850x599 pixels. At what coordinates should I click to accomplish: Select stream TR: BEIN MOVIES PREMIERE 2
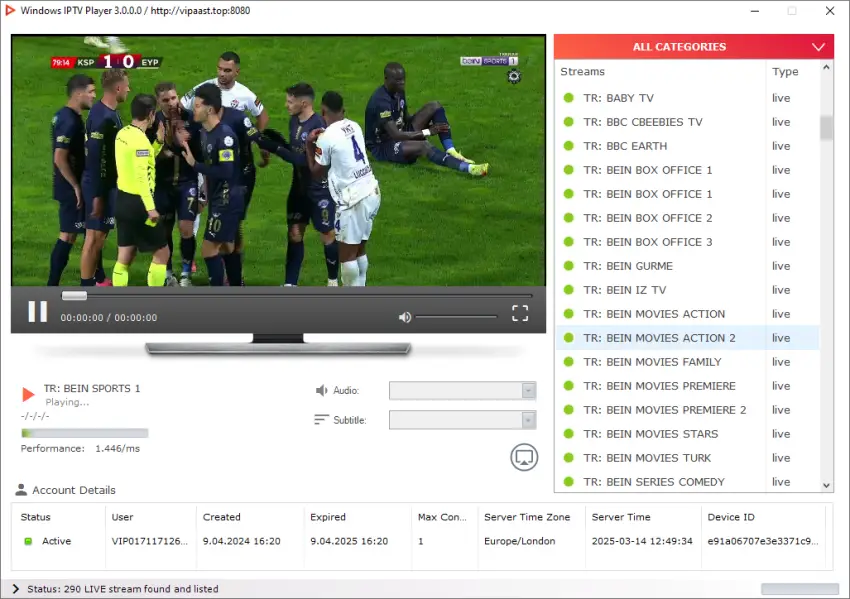[687, 410]
